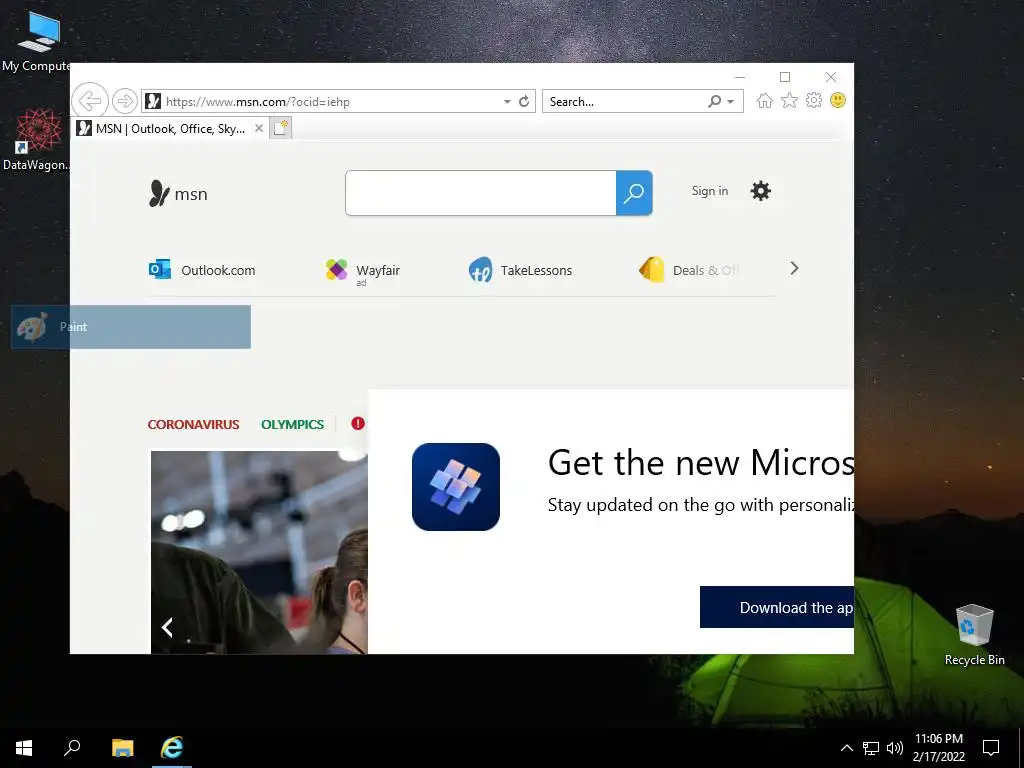Click the URL address field

330,101
